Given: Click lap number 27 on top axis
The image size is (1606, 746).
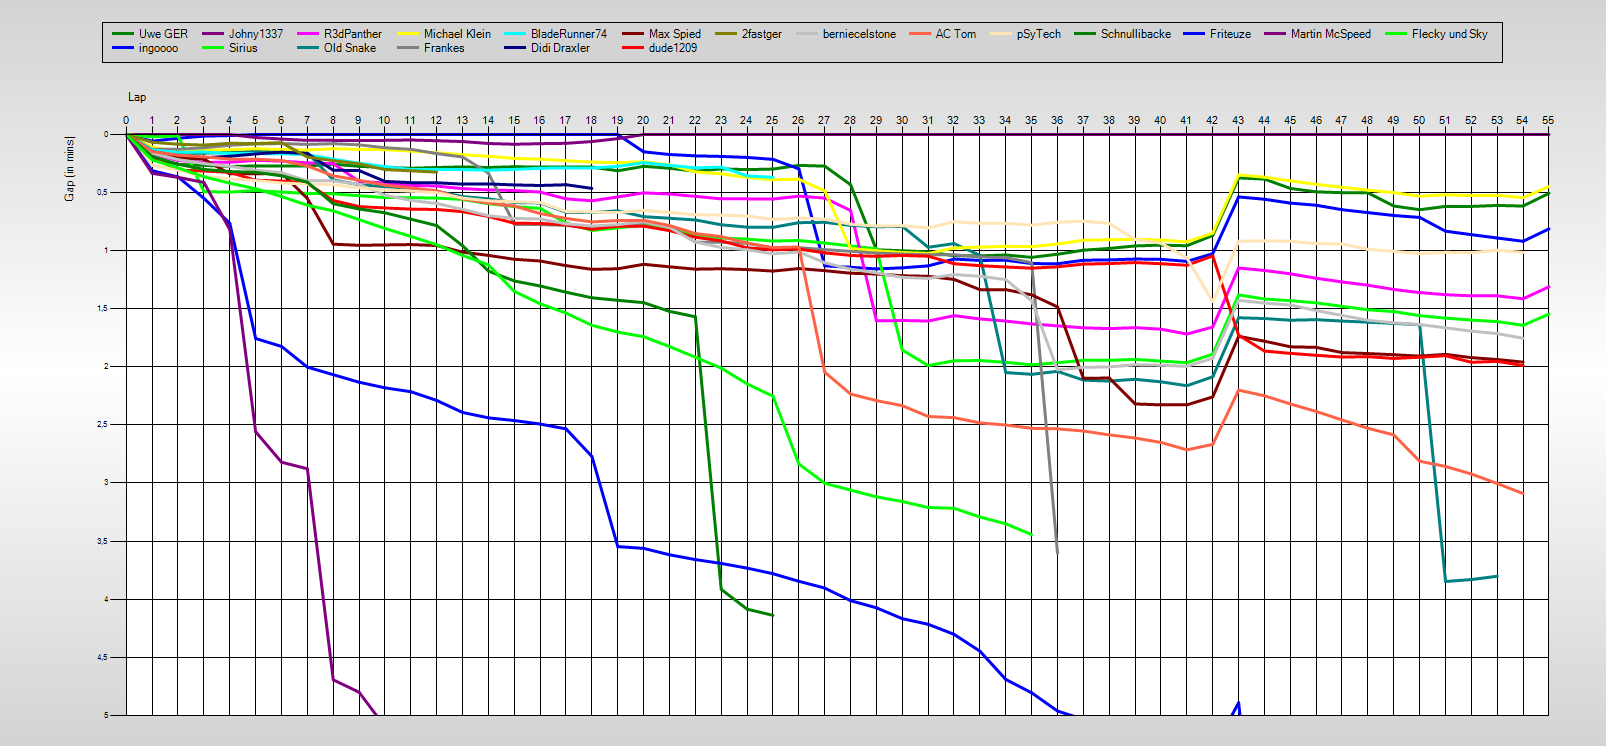Looking at the screenshot, I should click(824, 120).
